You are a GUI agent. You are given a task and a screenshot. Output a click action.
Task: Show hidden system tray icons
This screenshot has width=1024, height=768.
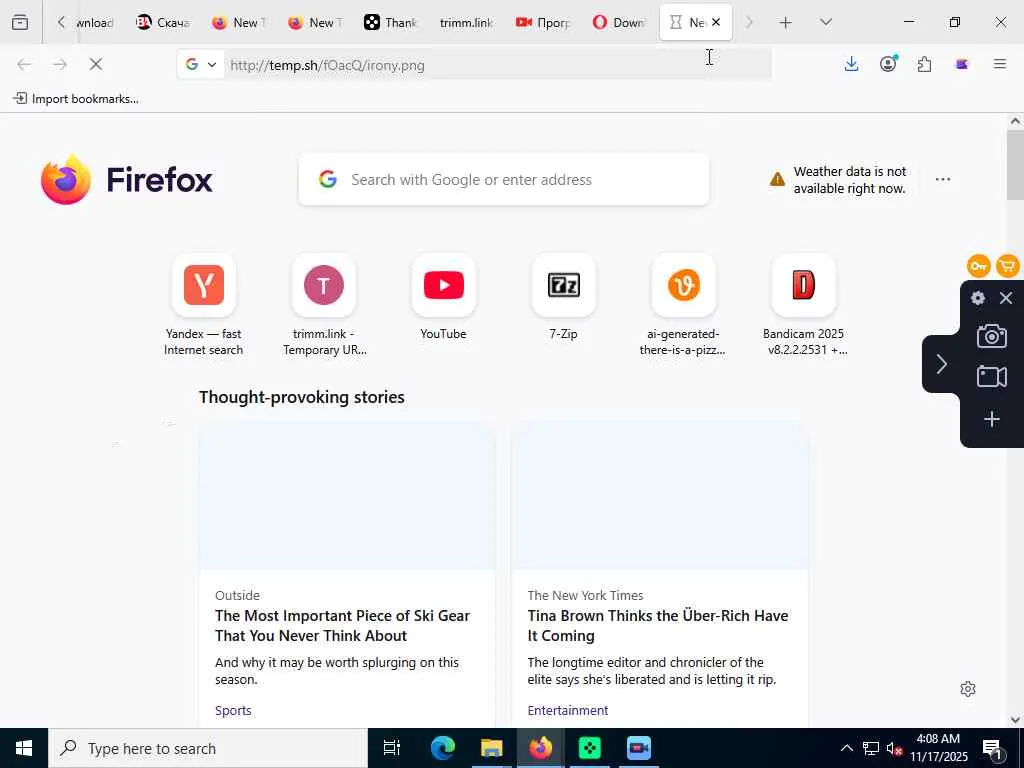click(x=846, y=748)
